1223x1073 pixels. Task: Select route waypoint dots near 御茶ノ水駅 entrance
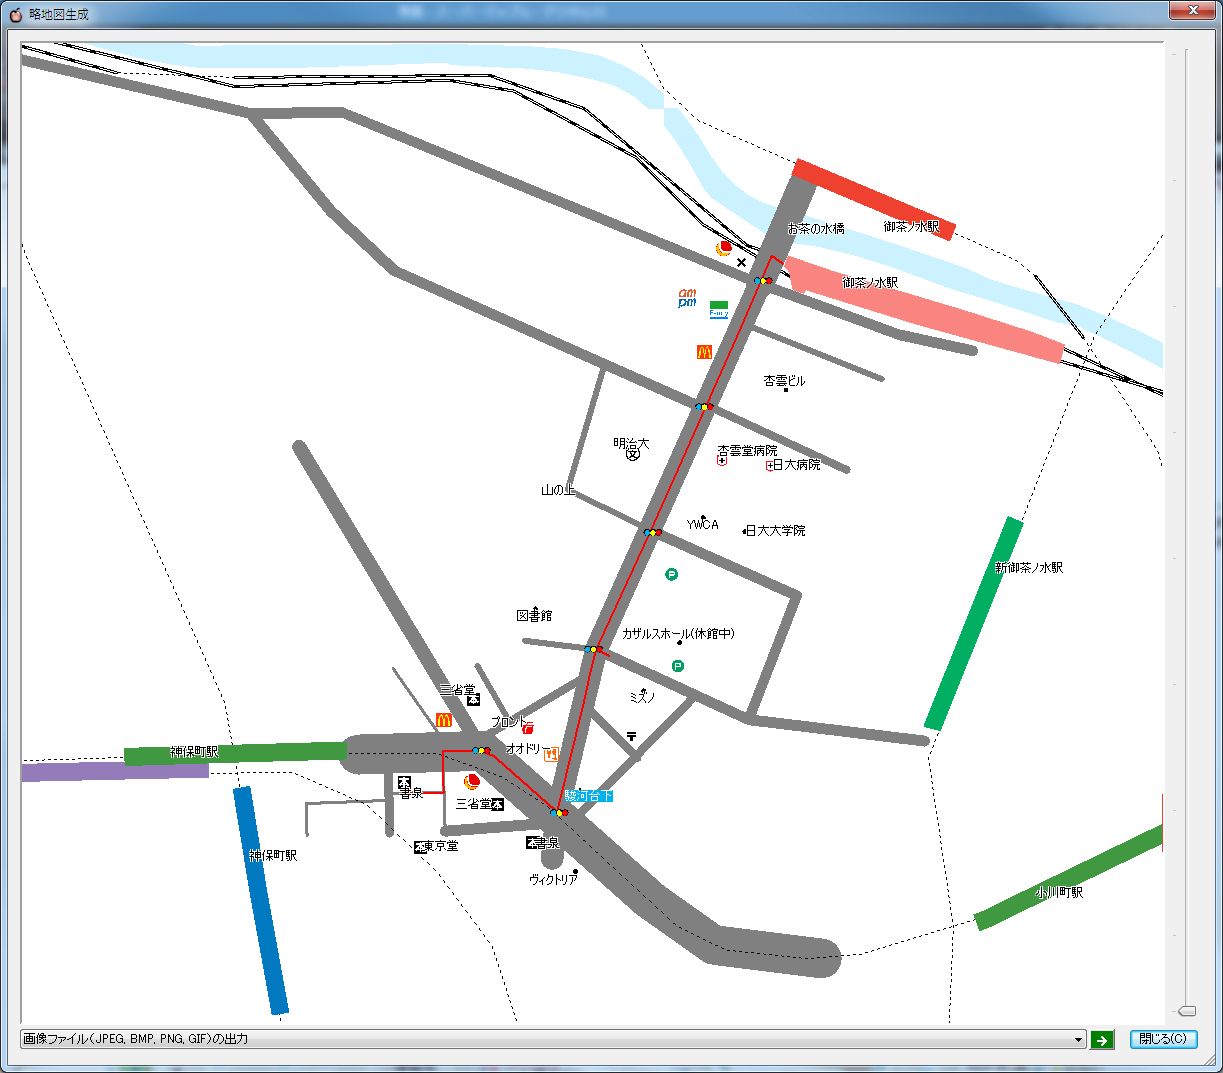(x=763, y=281)
